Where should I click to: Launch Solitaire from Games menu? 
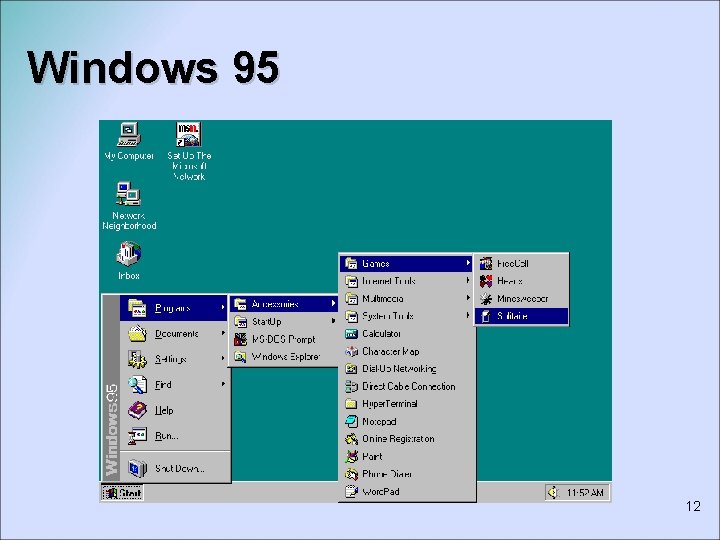tap(522, 316)
